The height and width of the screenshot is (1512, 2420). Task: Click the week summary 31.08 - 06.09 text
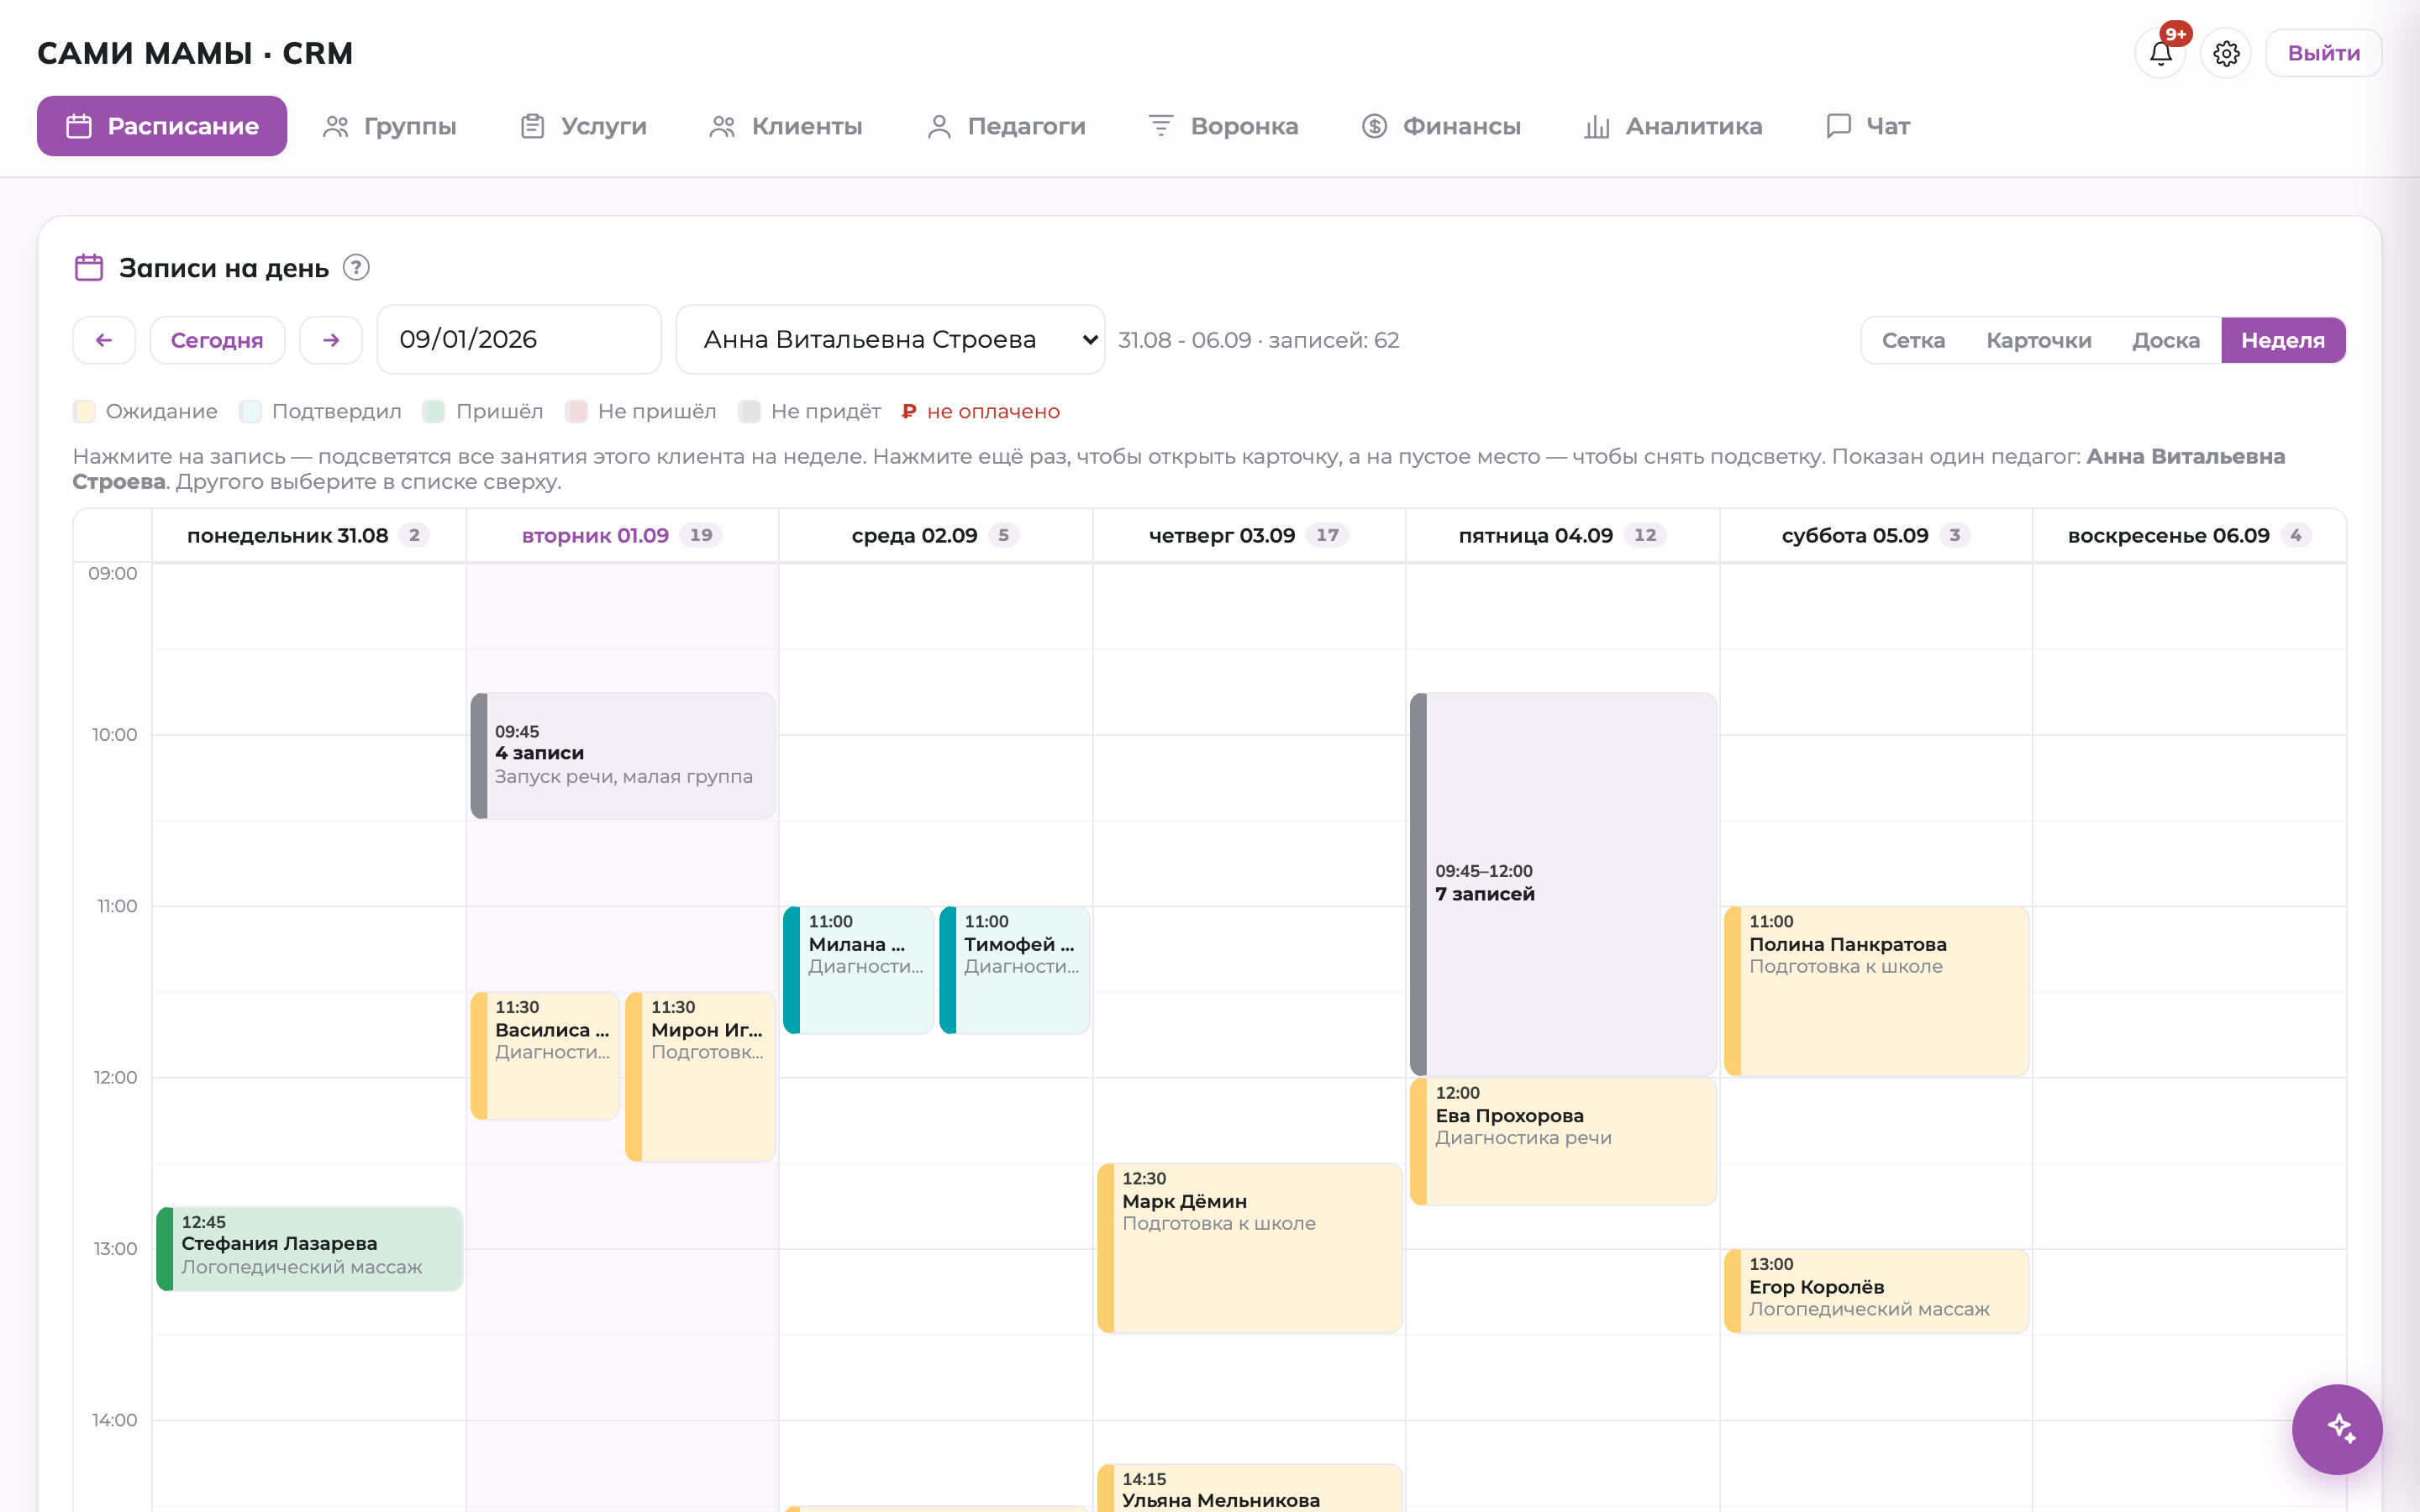pos(1258,340)
